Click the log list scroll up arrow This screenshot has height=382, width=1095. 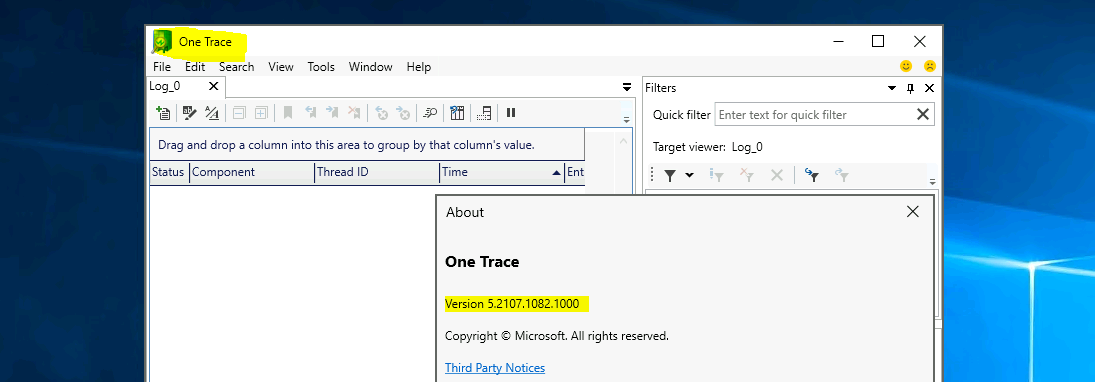(x=624, y=140)
